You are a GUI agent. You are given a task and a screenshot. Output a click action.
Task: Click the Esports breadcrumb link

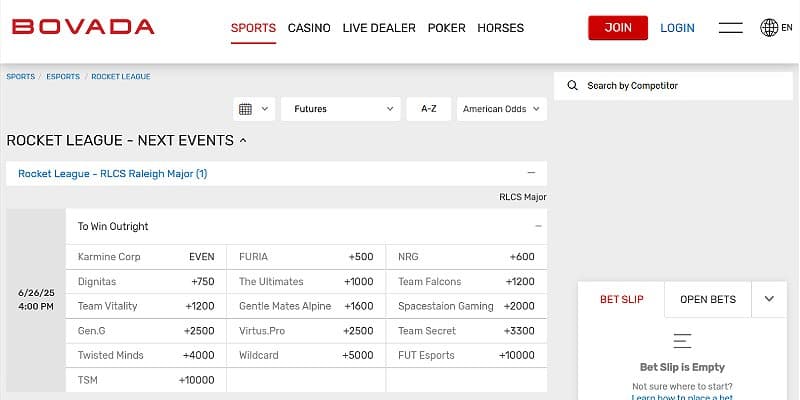(x=62, y=76)
